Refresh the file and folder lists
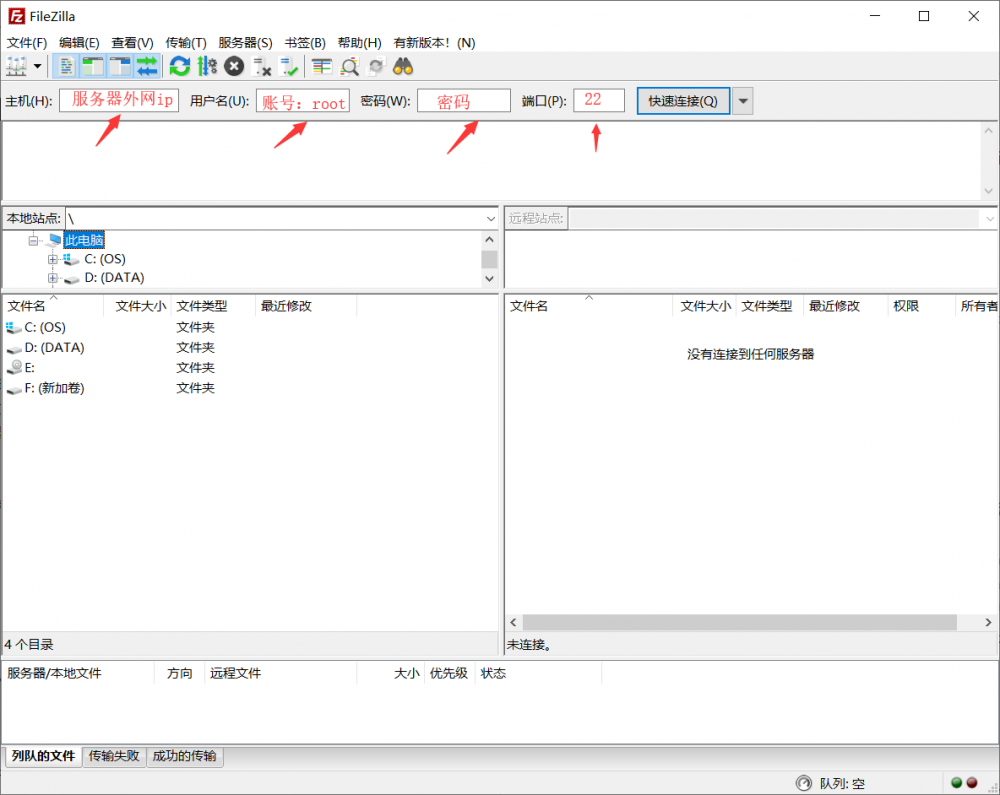 click(179, 65)
